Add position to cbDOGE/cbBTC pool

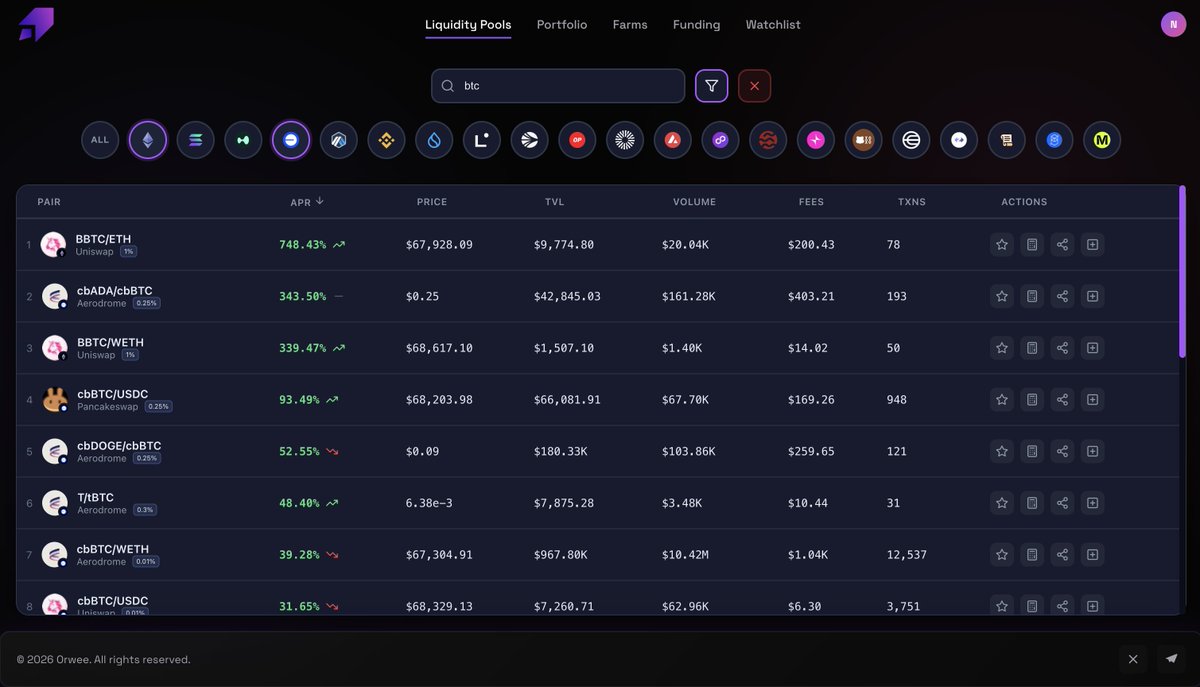[x=1092, y=451]
